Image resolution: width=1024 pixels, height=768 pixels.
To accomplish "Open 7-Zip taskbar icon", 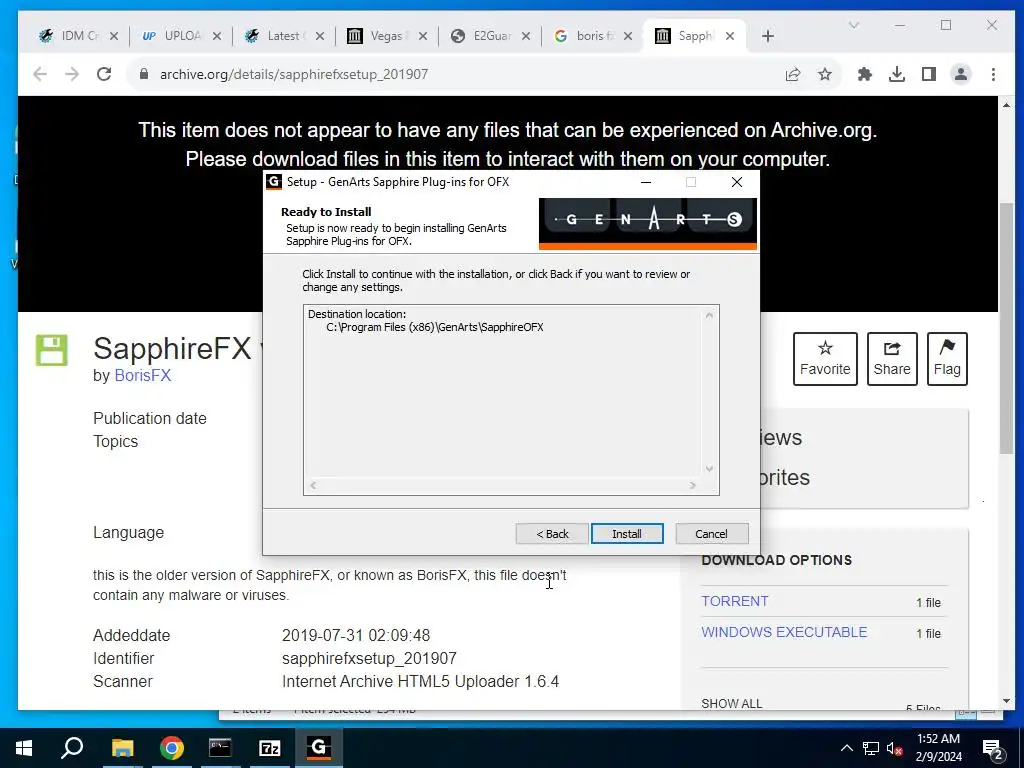I will (x=270, y=748).
